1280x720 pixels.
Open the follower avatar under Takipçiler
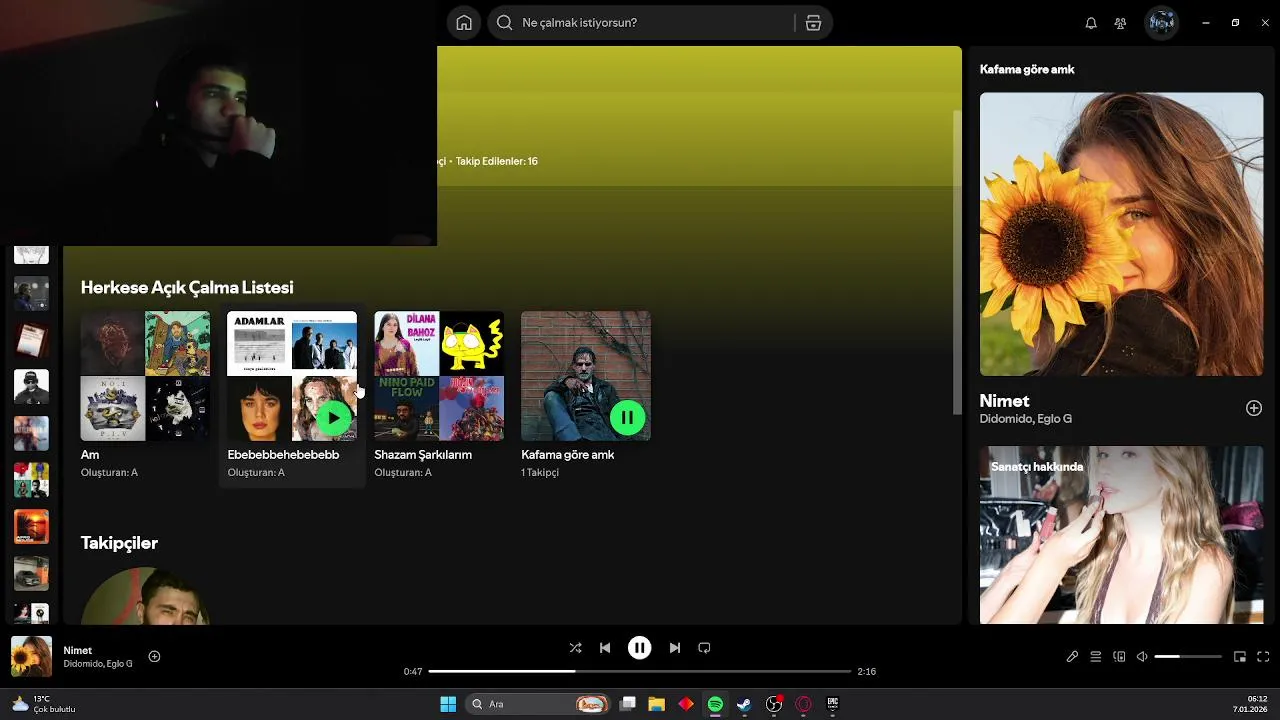(x=145, y=597)
